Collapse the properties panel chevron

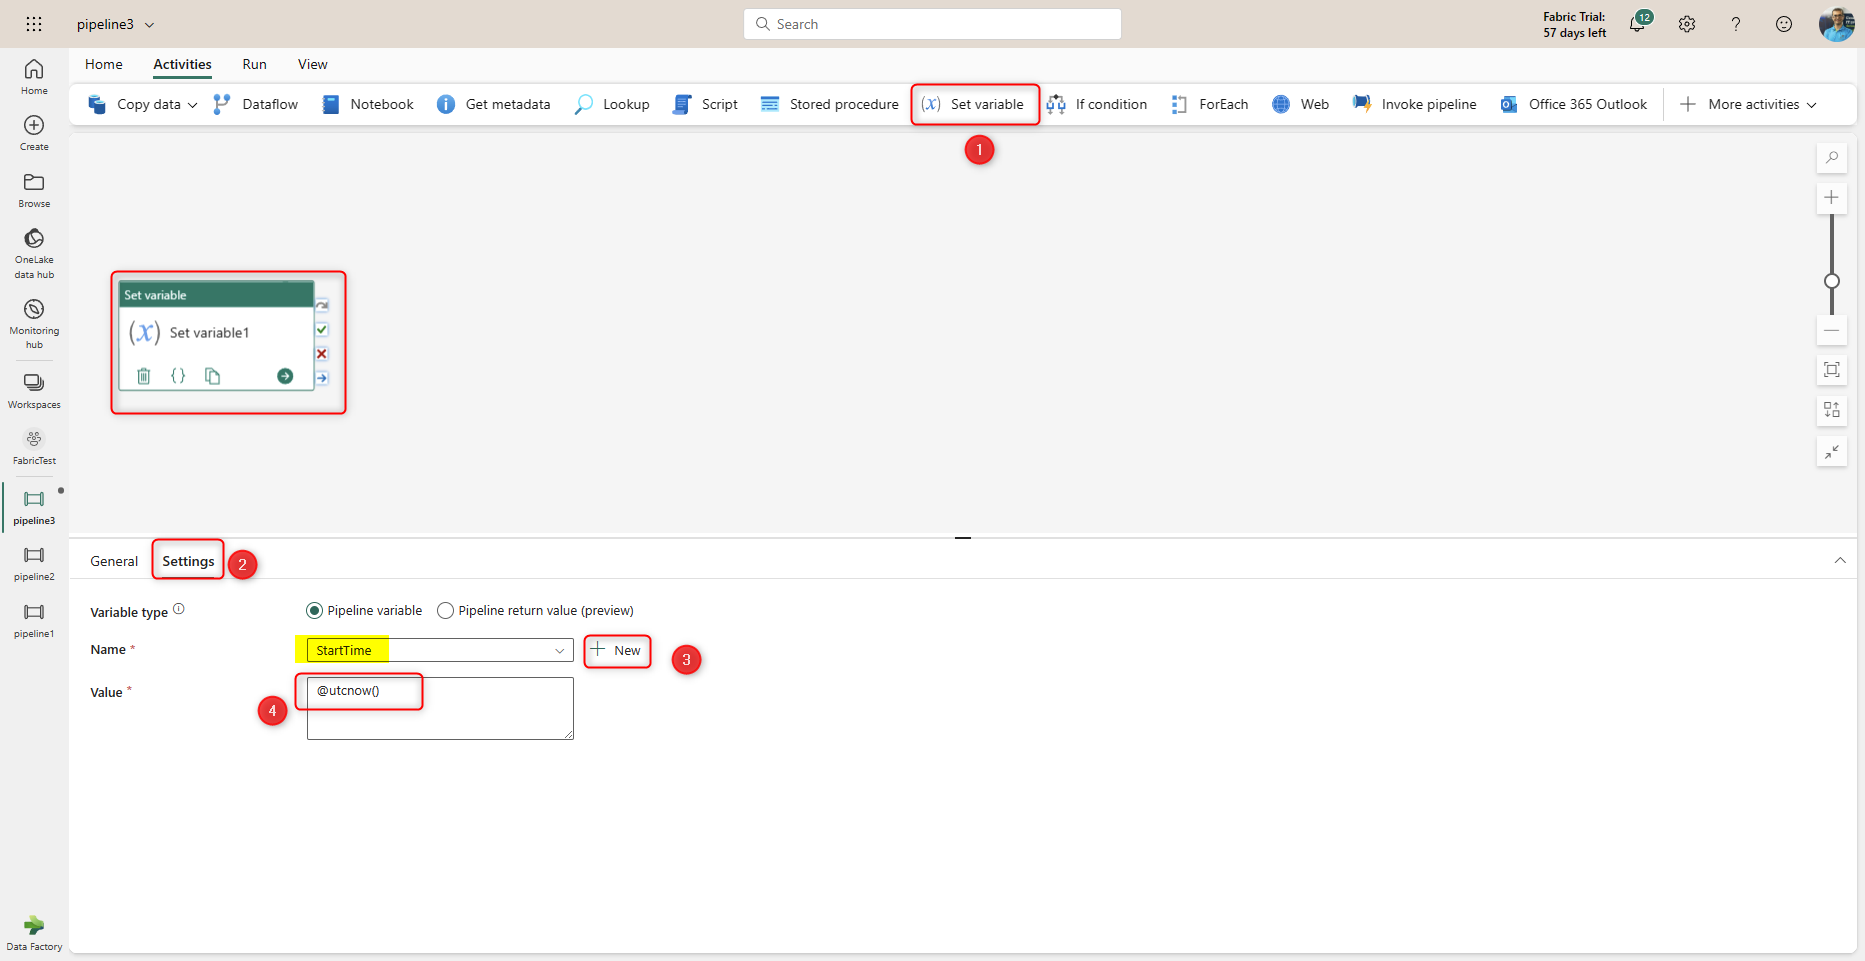[1839, 561]
